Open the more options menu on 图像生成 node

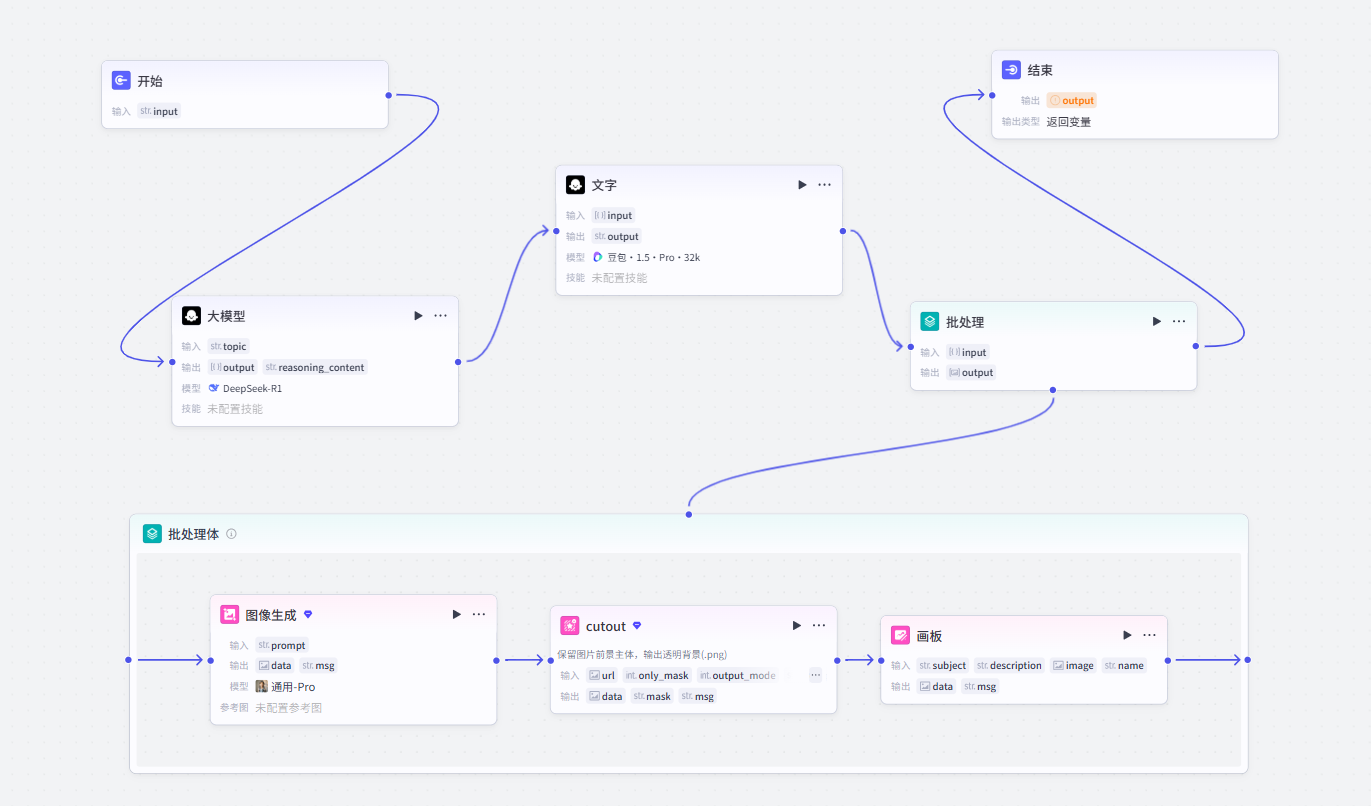pos(479,615)
